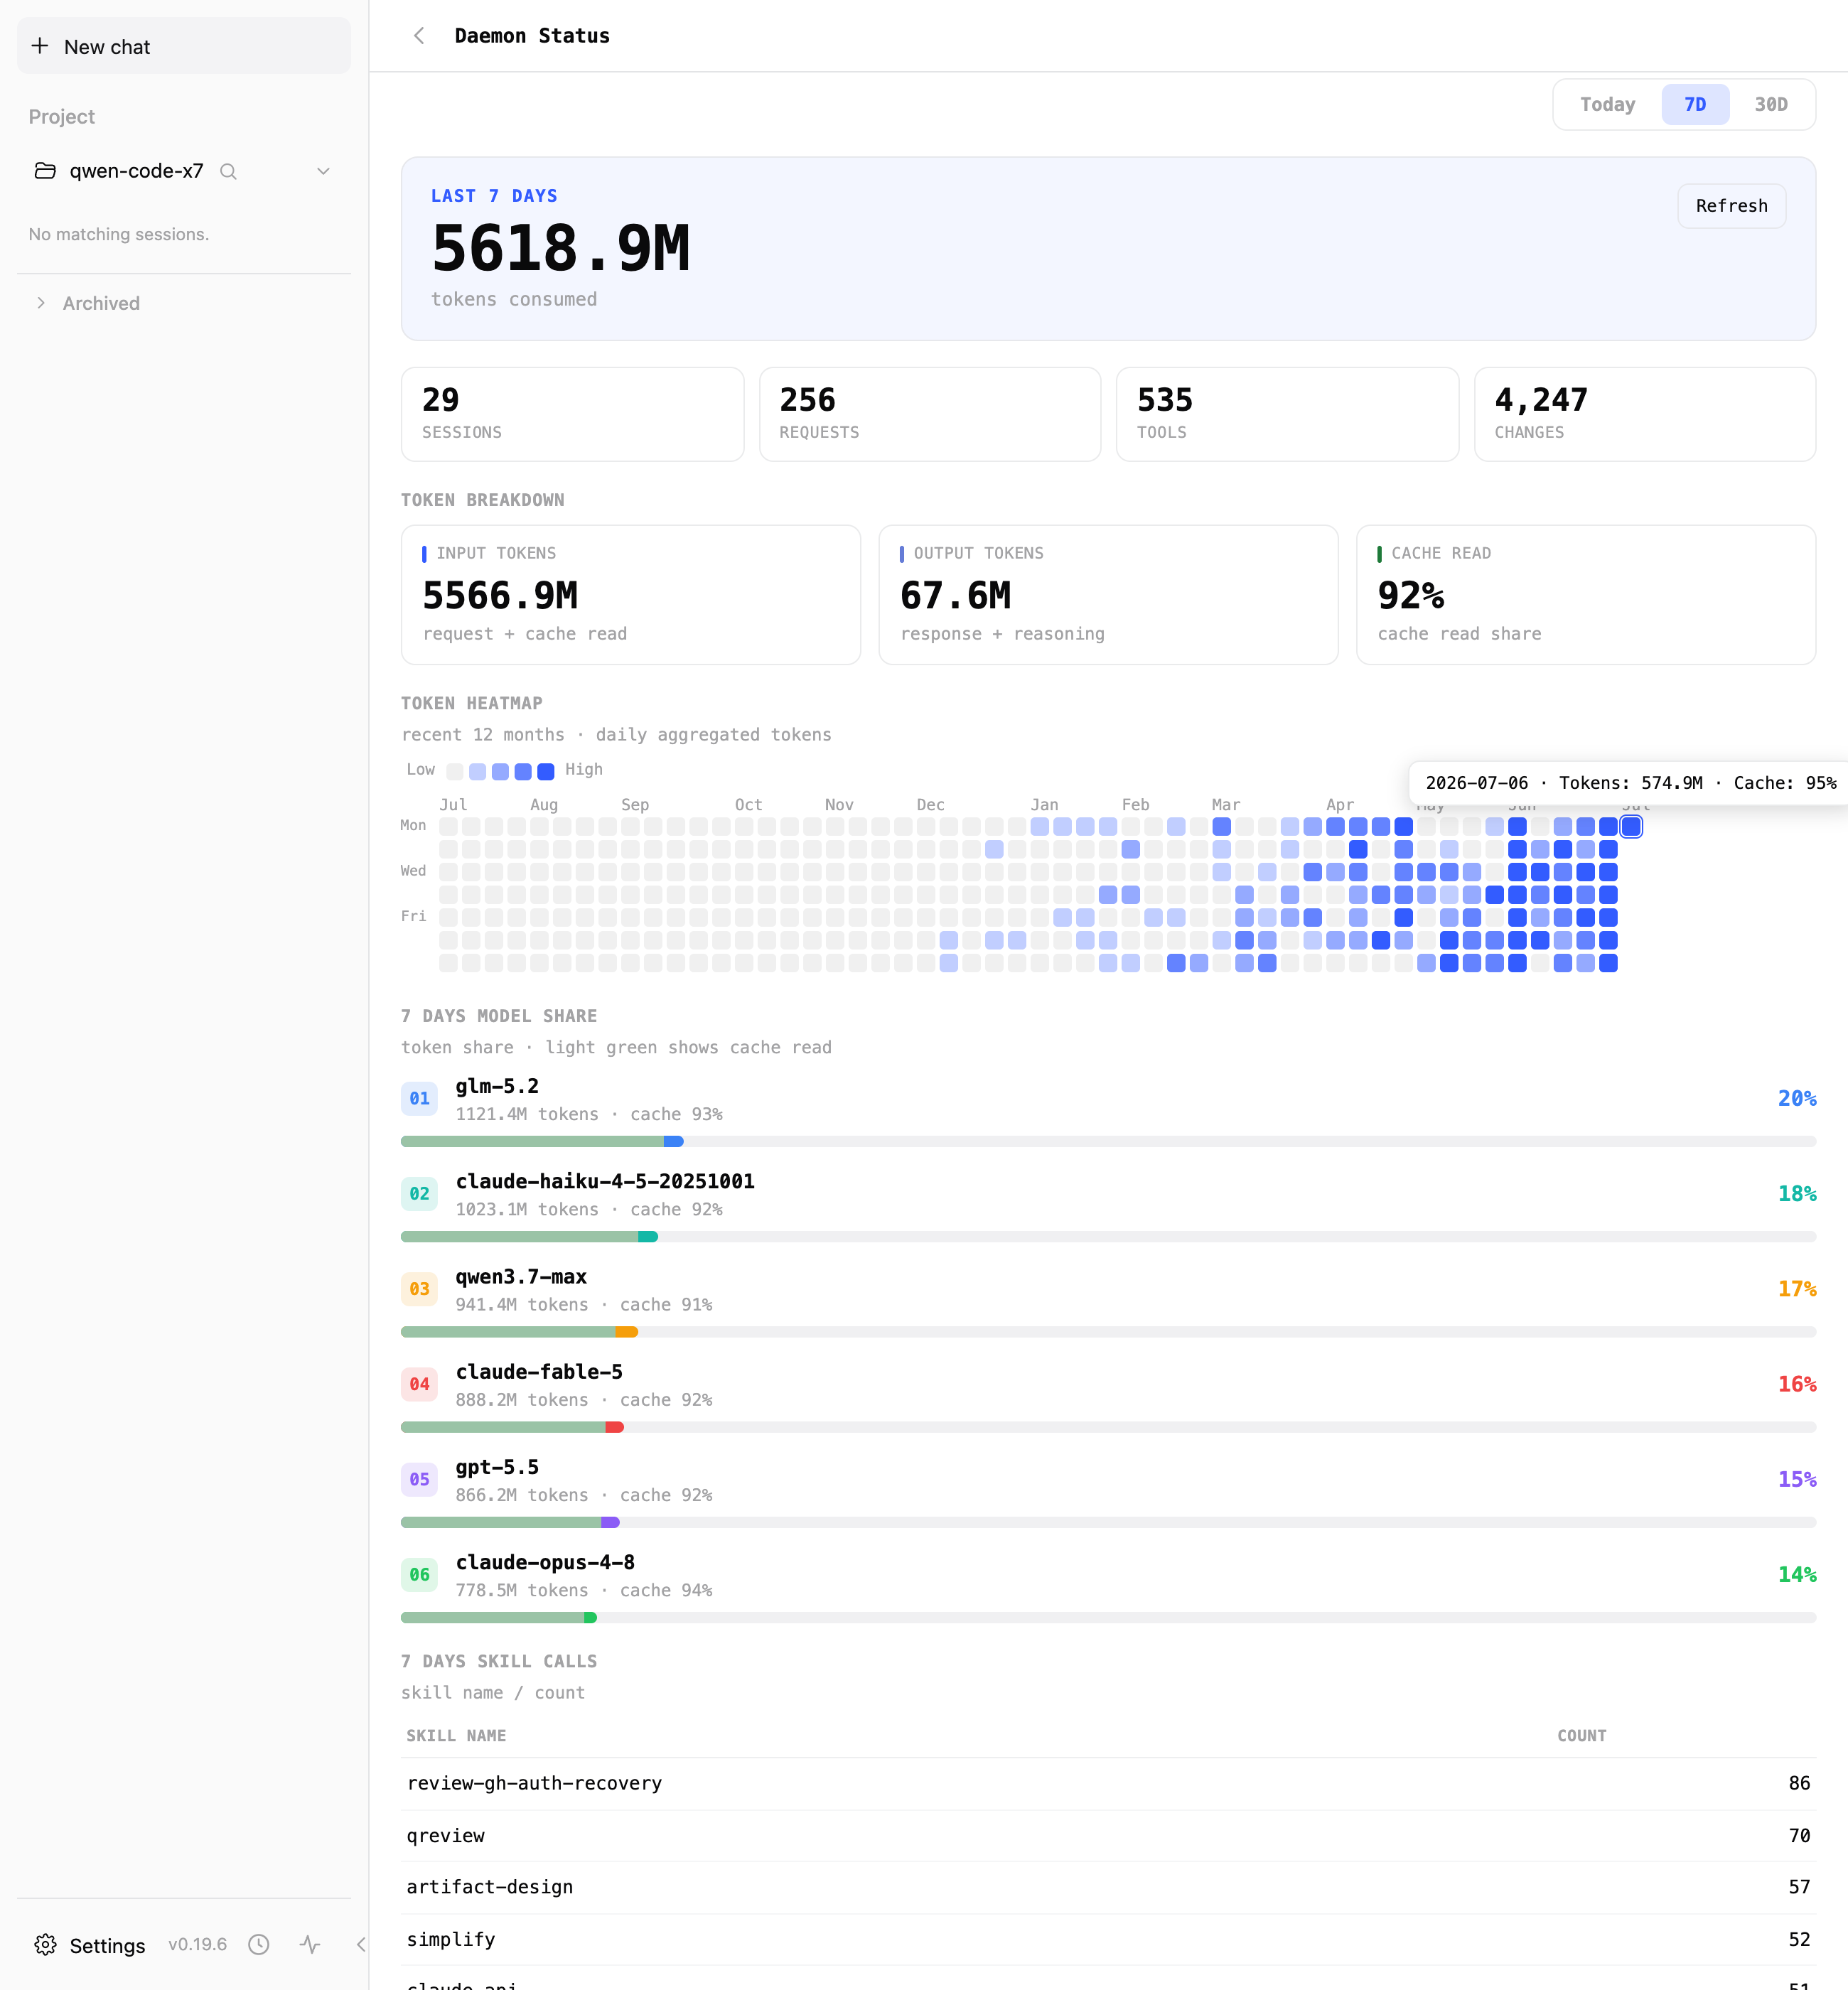Click the count 86 cell
This screenshot has width=1848, height=1990.
tap(1799, 1783)
